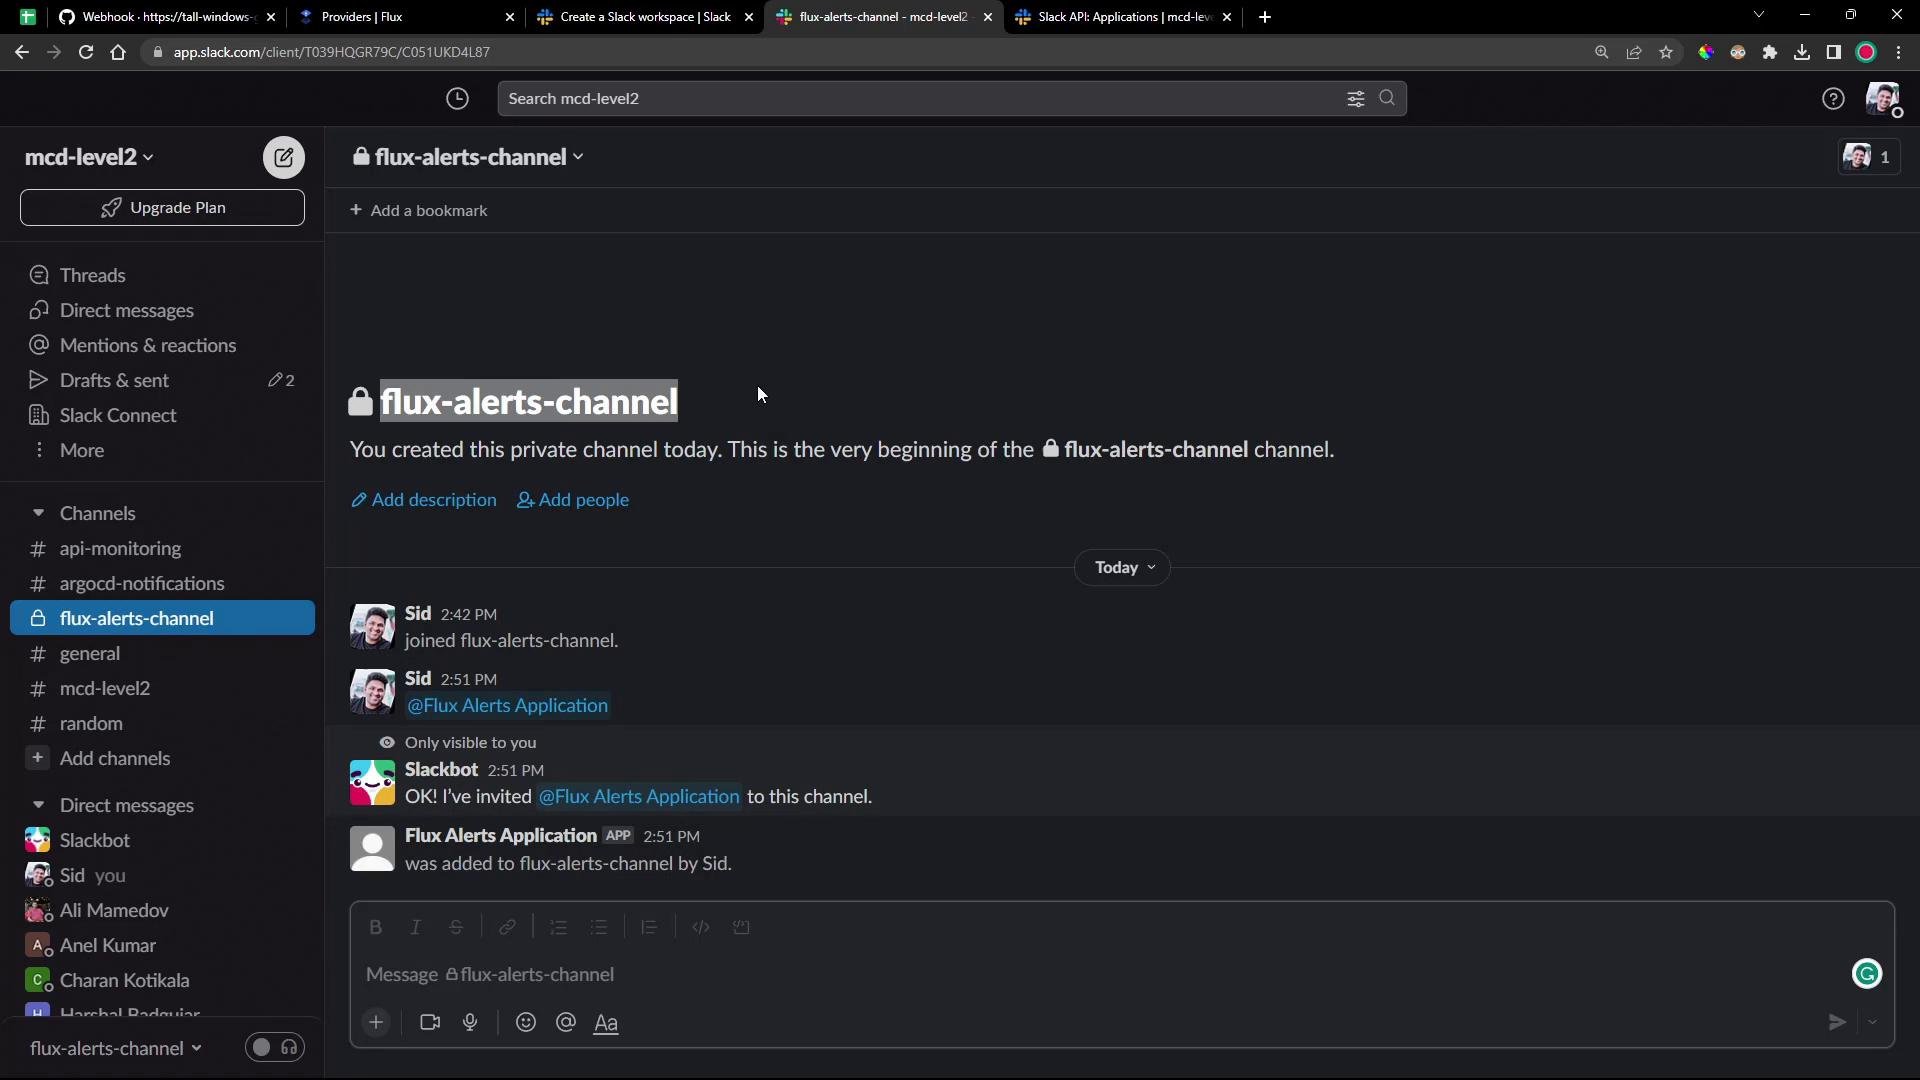Click the Bold formatting icon

tap(376, 927)
